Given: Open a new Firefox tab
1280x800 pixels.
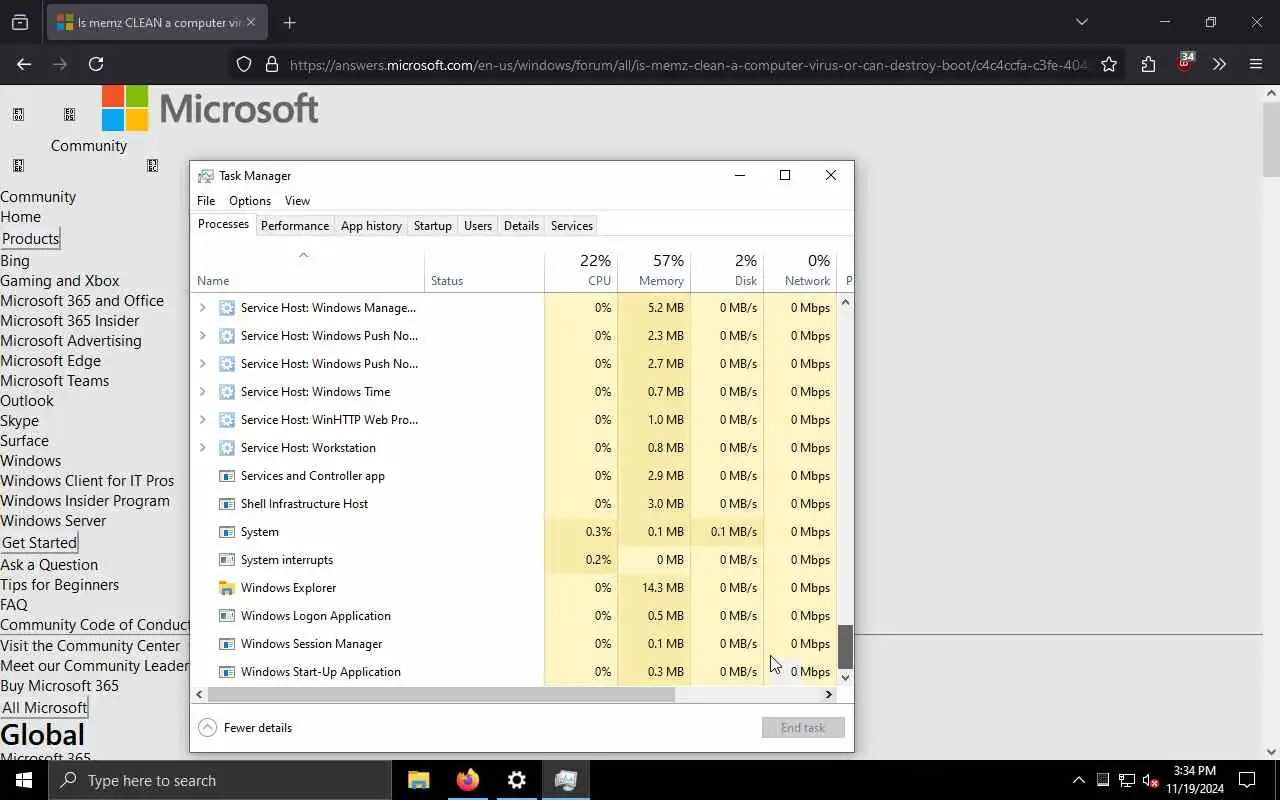Looking at the screenshot, I should click(290, 22).
